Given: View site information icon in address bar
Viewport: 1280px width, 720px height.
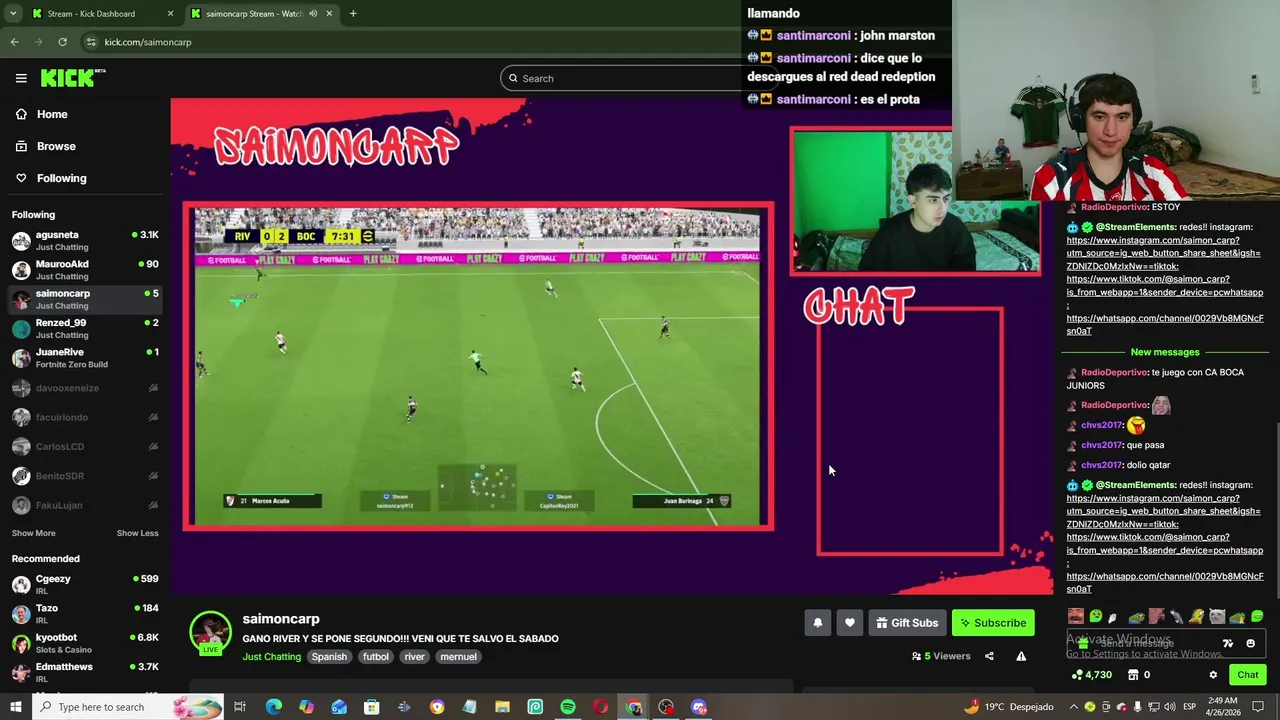Looking at the screenshot, I should (91, 42).
